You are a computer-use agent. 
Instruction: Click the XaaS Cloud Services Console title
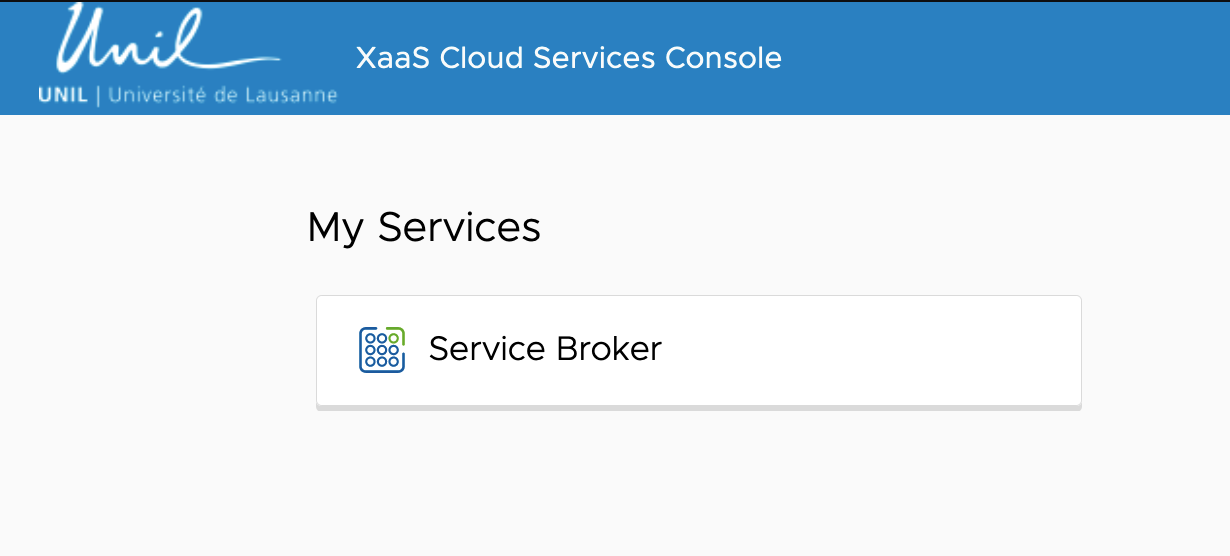[568, 58]
